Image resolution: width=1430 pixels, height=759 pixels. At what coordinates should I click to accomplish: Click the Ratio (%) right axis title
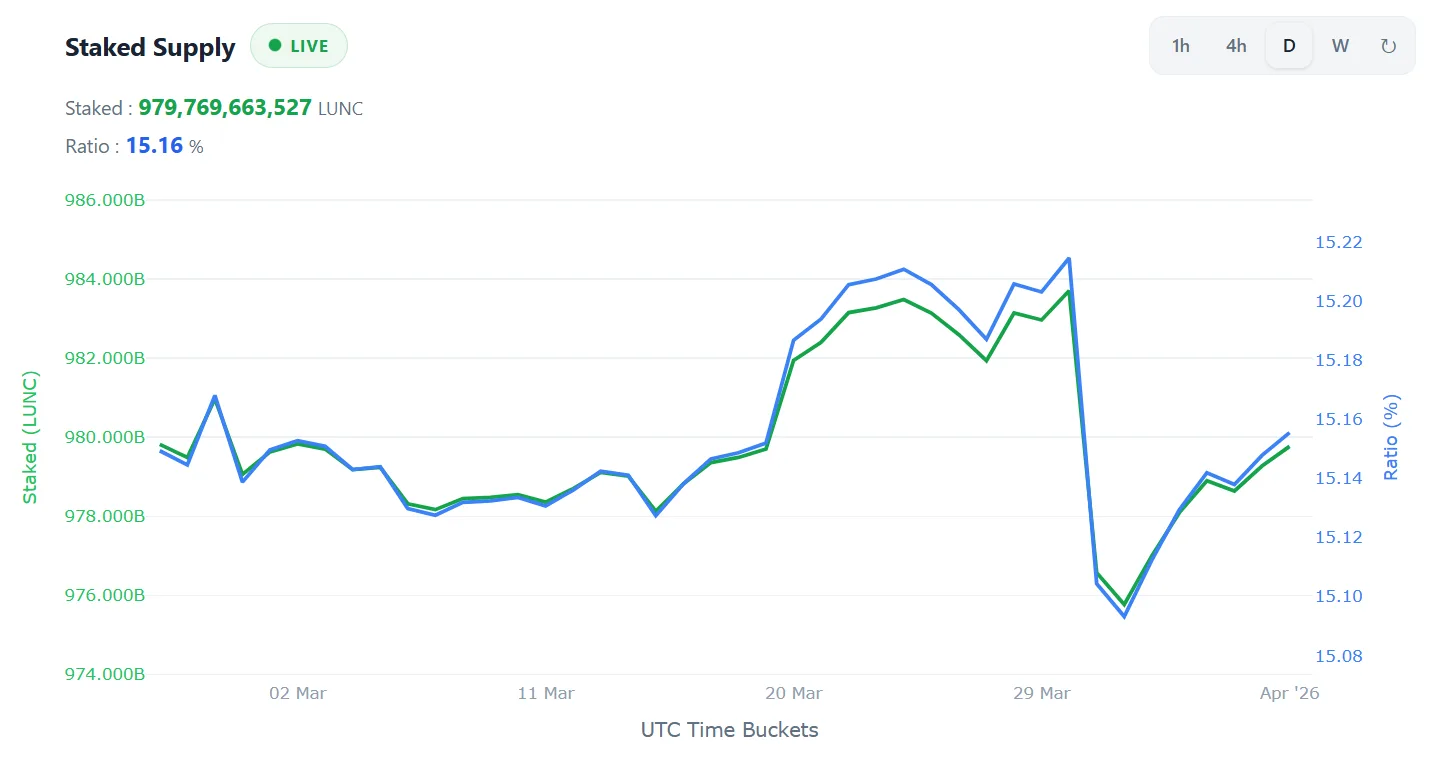(1391, 437)
